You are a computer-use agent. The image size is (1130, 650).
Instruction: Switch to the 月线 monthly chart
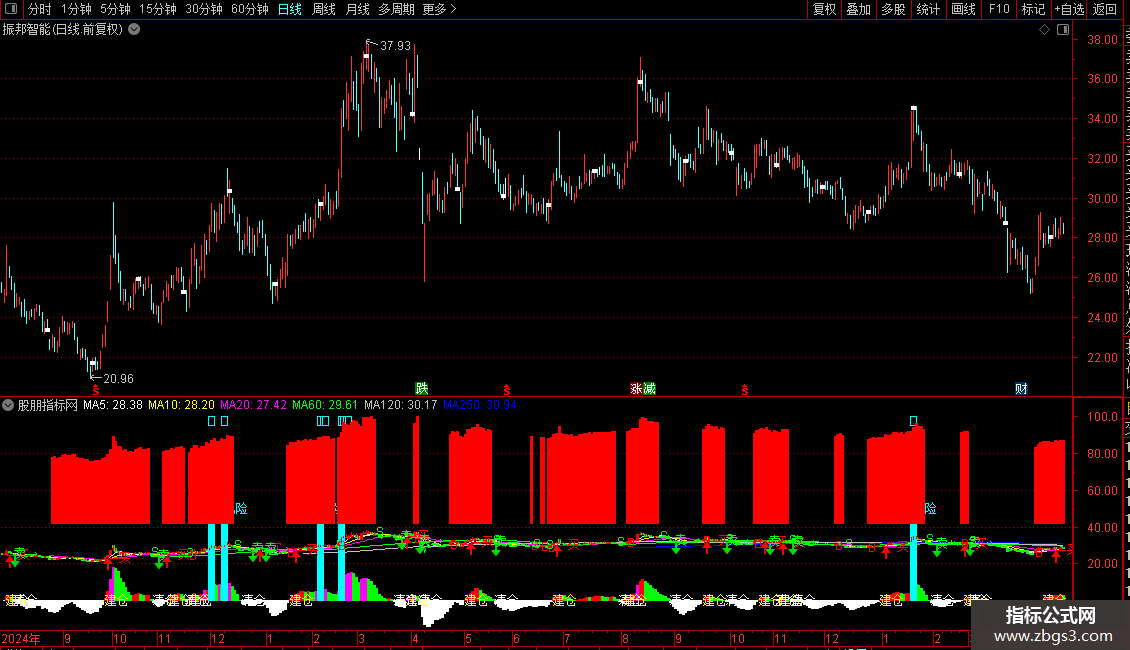point(357,9)
